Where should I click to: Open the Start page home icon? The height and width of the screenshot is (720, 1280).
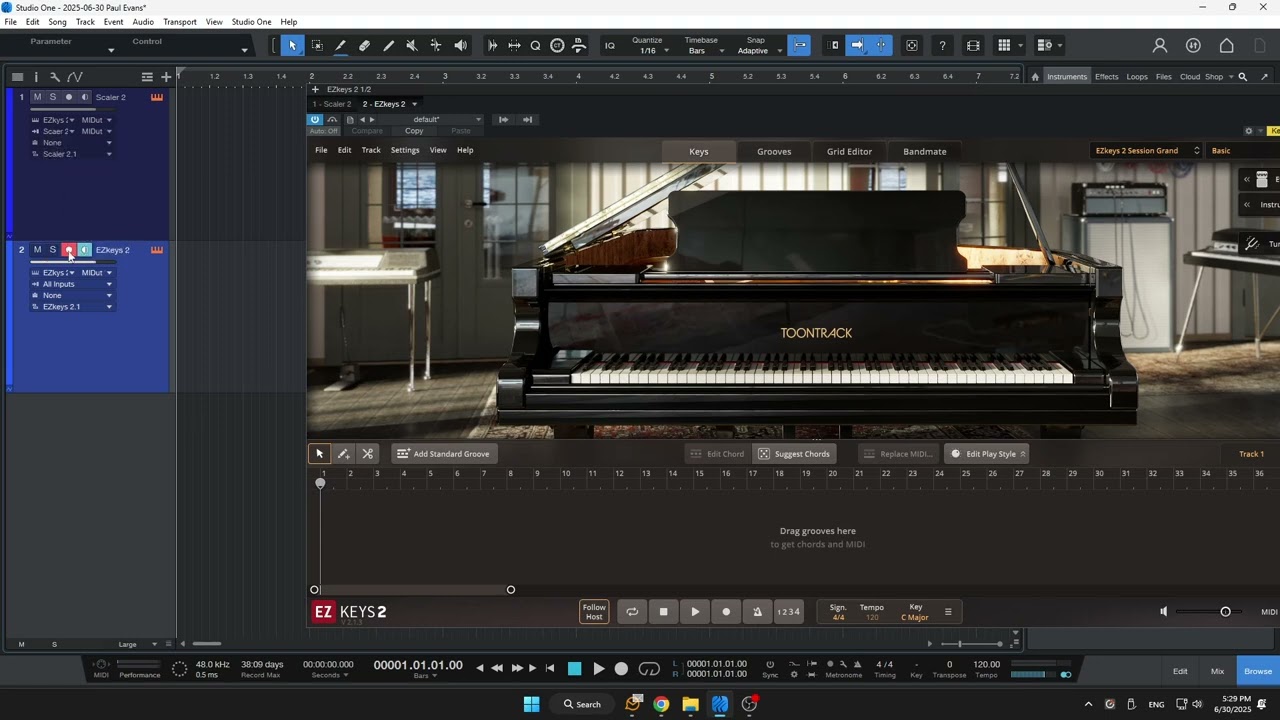tap(1226, 45)
